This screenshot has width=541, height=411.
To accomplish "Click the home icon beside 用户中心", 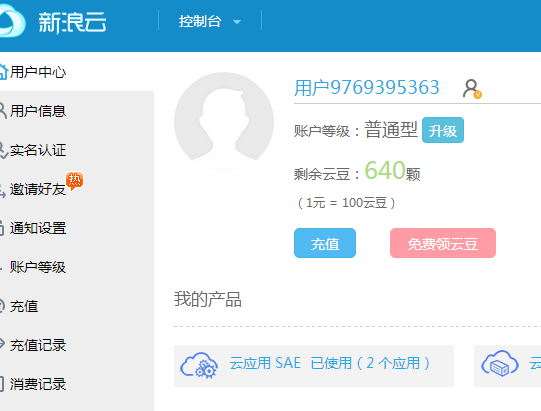I will click(x=3, y=72).
